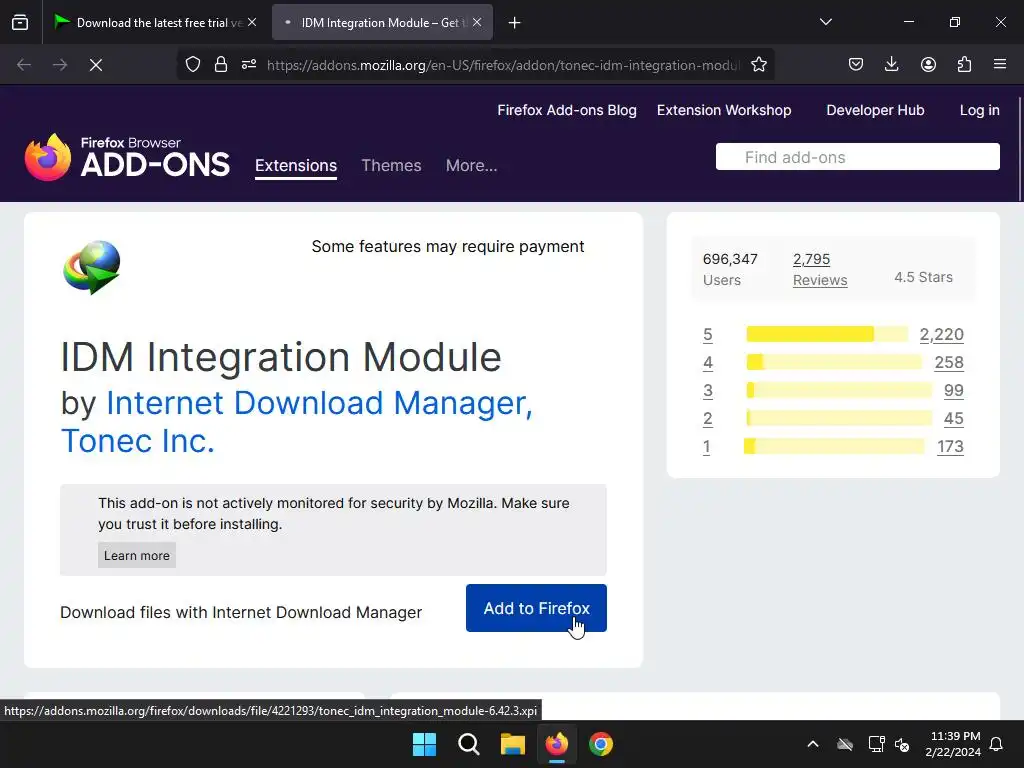
Task: Show hidden system tray icons
Action: [x=813, y=744]
